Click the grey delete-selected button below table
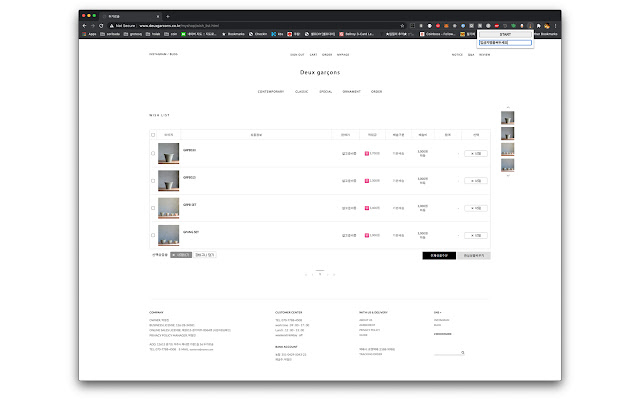640x400 pixels. pyautogui.click(x=181, y=255)
